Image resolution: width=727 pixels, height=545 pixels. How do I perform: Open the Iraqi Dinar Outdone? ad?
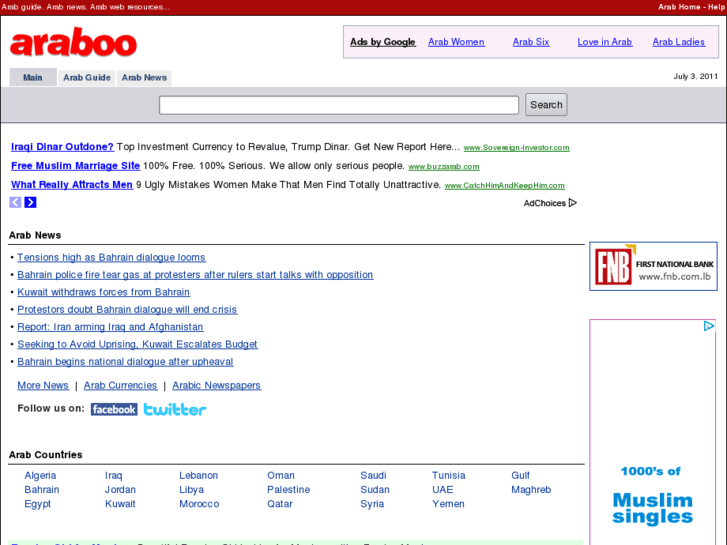pos(62,147)
